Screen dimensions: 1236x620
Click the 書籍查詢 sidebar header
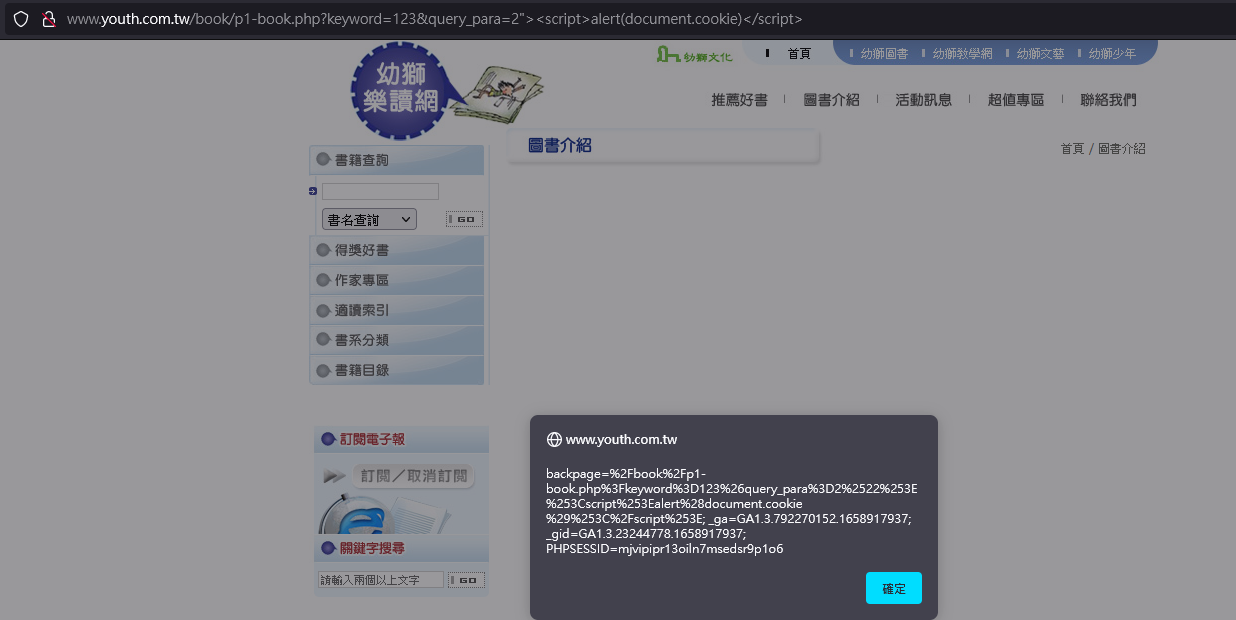[x=397, y=160]
